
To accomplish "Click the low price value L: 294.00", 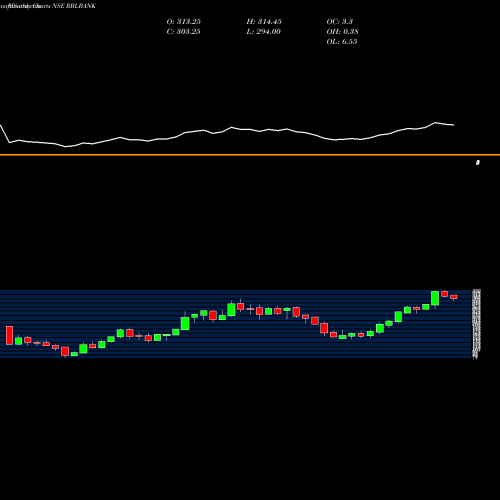I will click(263, 32).
